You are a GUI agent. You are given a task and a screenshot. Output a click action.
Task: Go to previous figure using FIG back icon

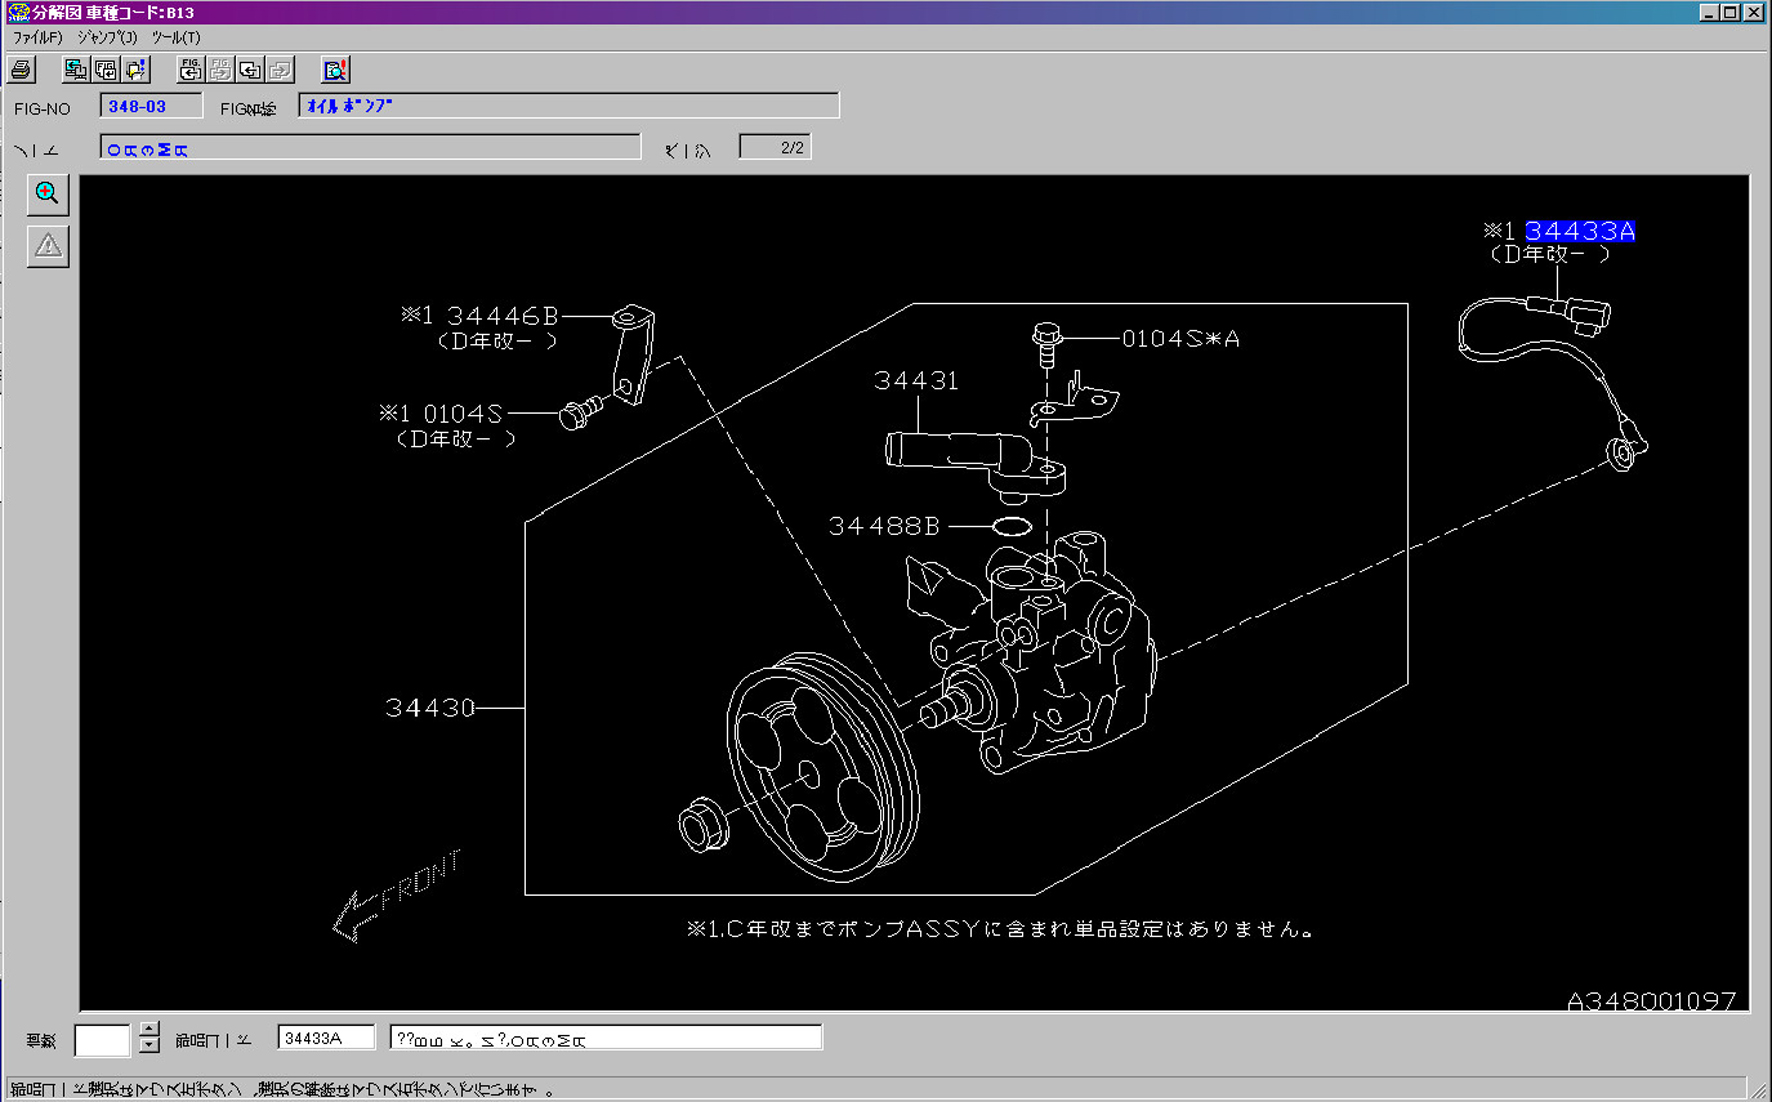pyautogui.click(x=190, y=70)
